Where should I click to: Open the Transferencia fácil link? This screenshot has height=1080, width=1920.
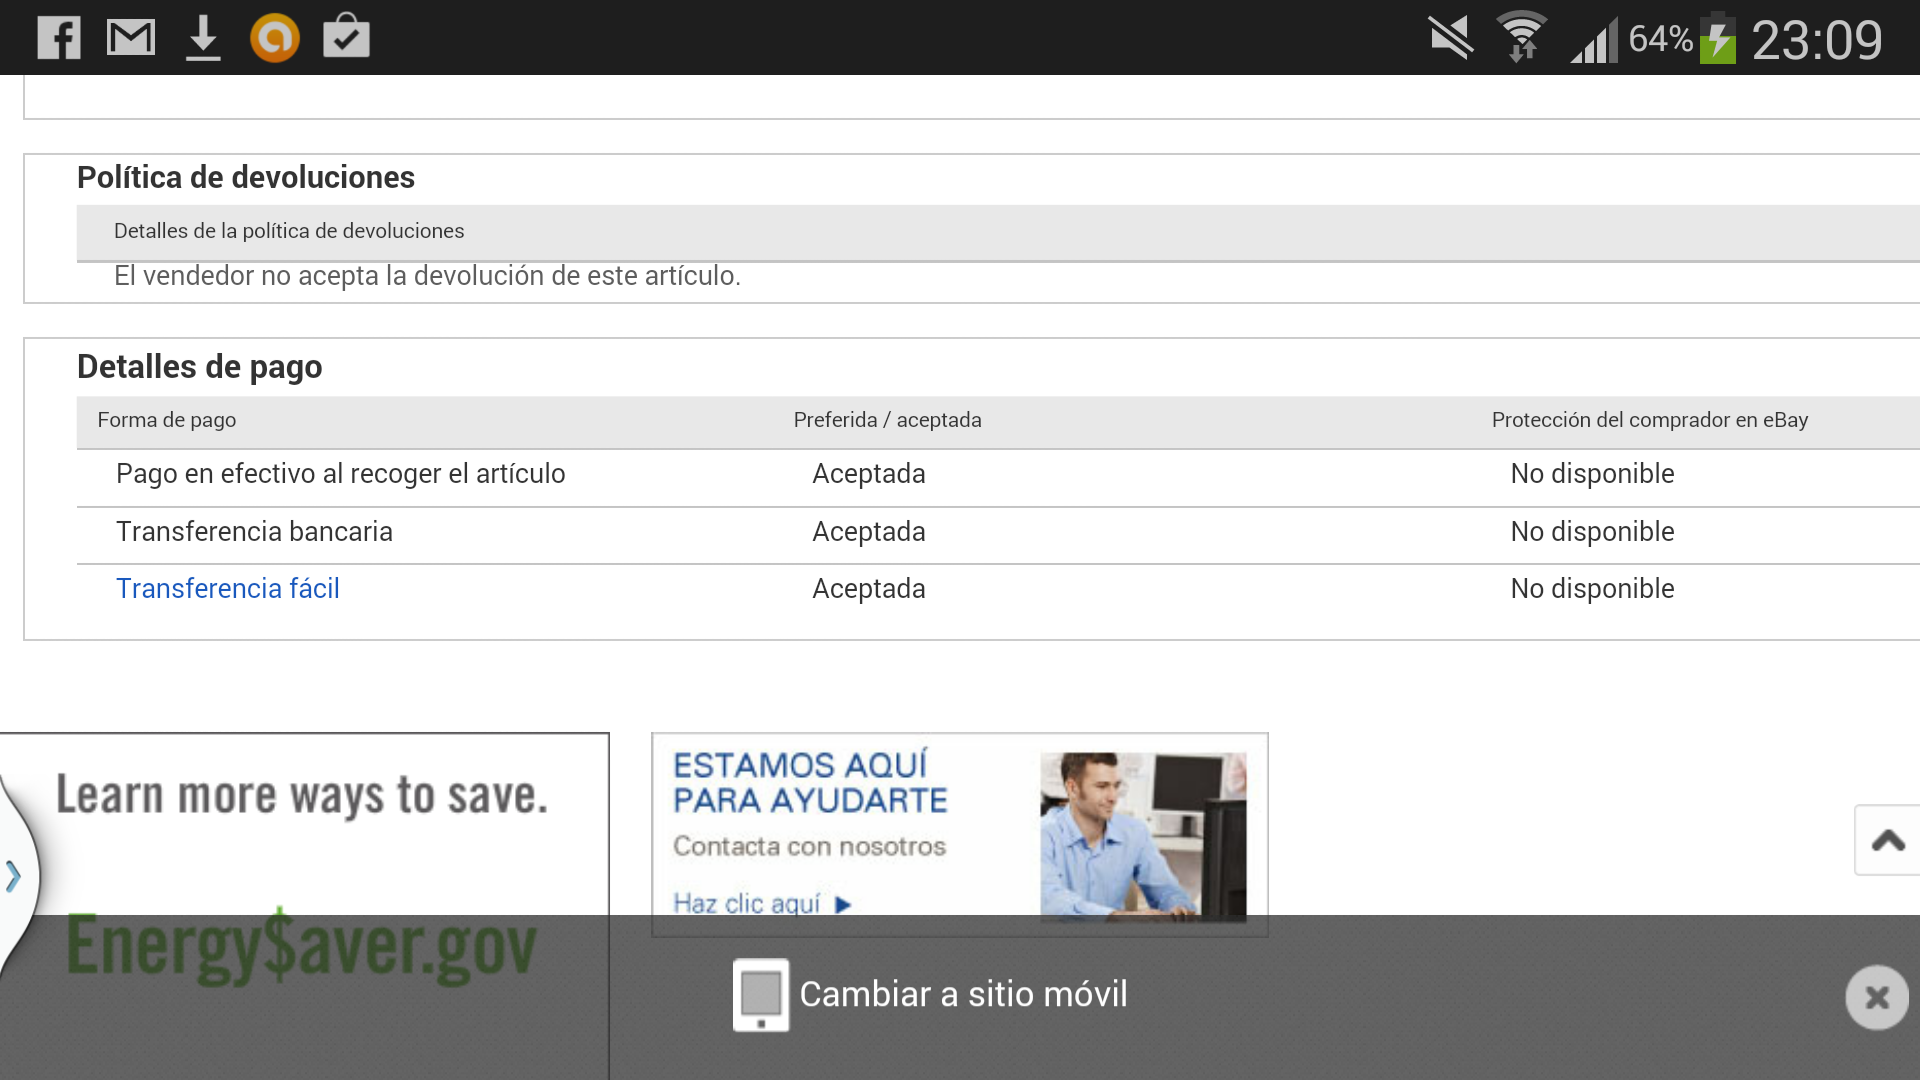[228, 589]
